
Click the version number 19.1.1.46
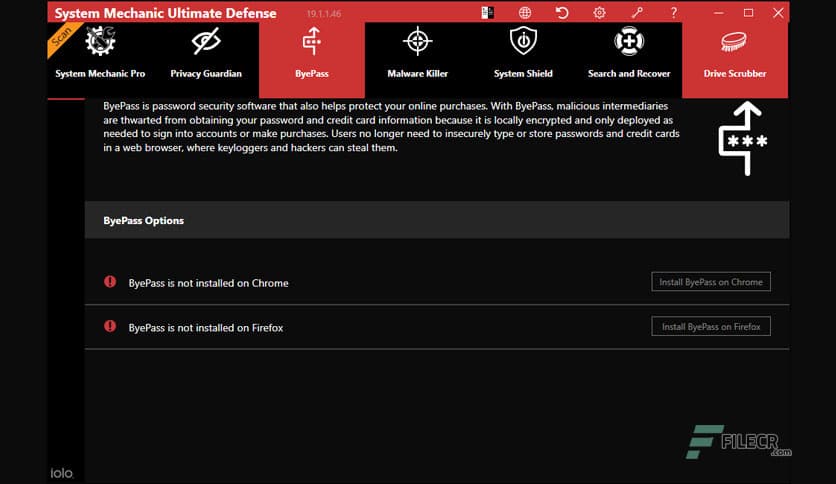coord(324,14)
